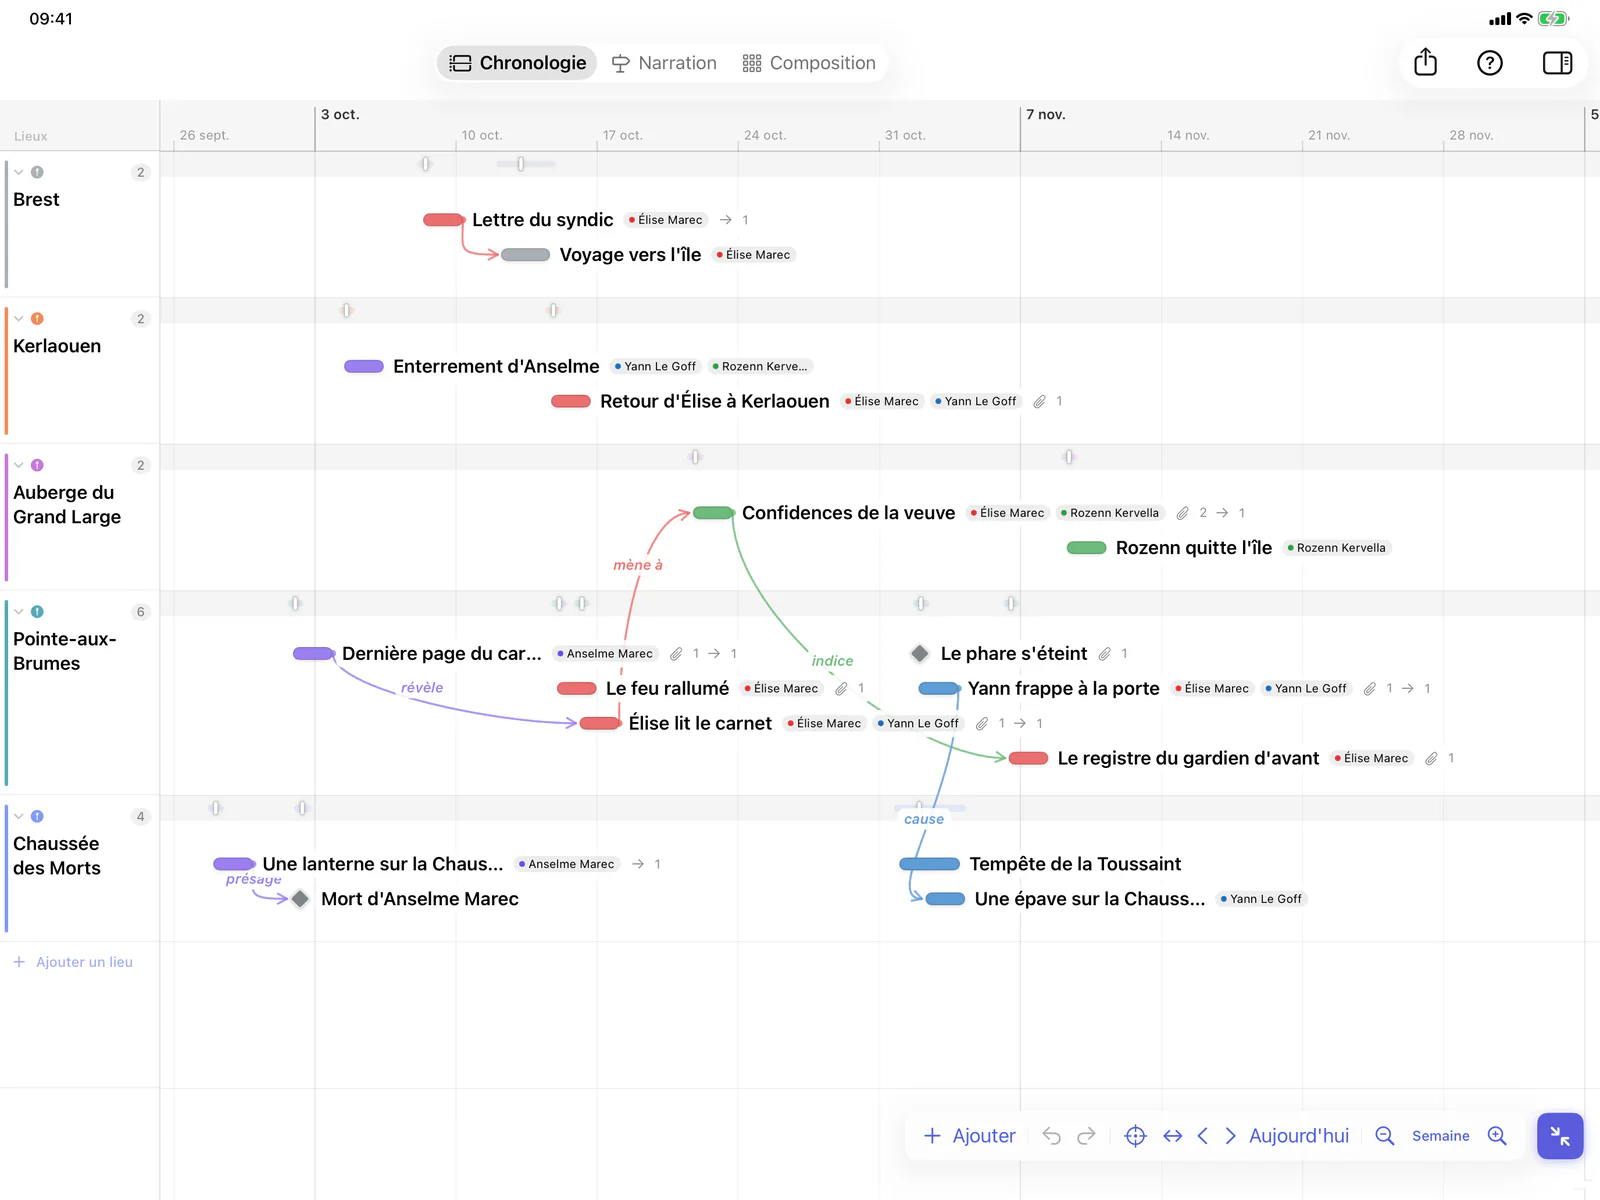Click the undo arrow icon
This screenshot has height=1200, width=1600.
coord(1051,1136)
